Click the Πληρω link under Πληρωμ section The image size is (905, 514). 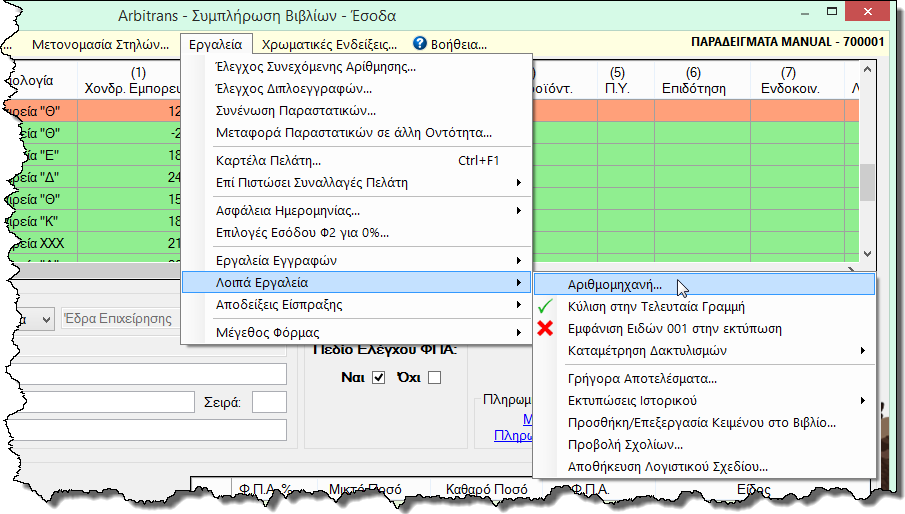[513, 435]
